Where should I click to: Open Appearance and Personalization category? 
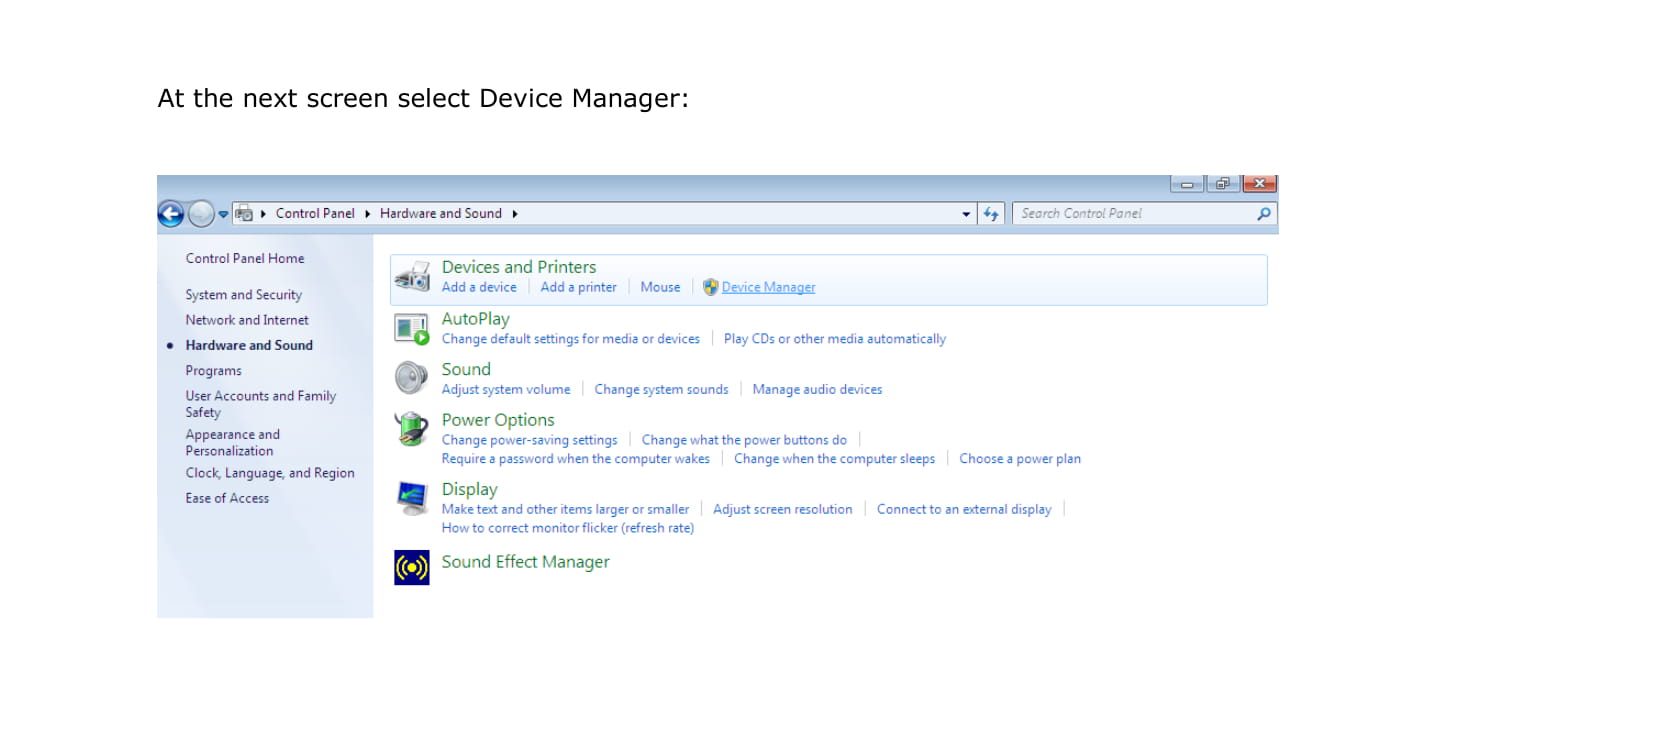(232, 442)
